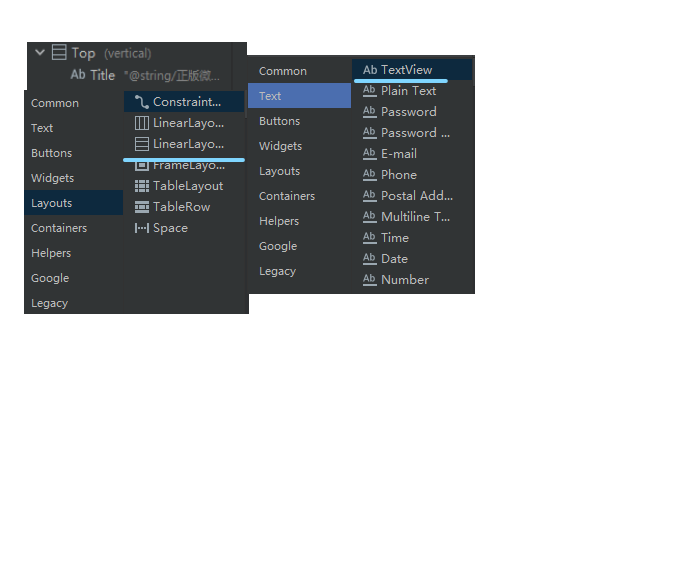Pick the ConstraintLayout icon item

184,102
